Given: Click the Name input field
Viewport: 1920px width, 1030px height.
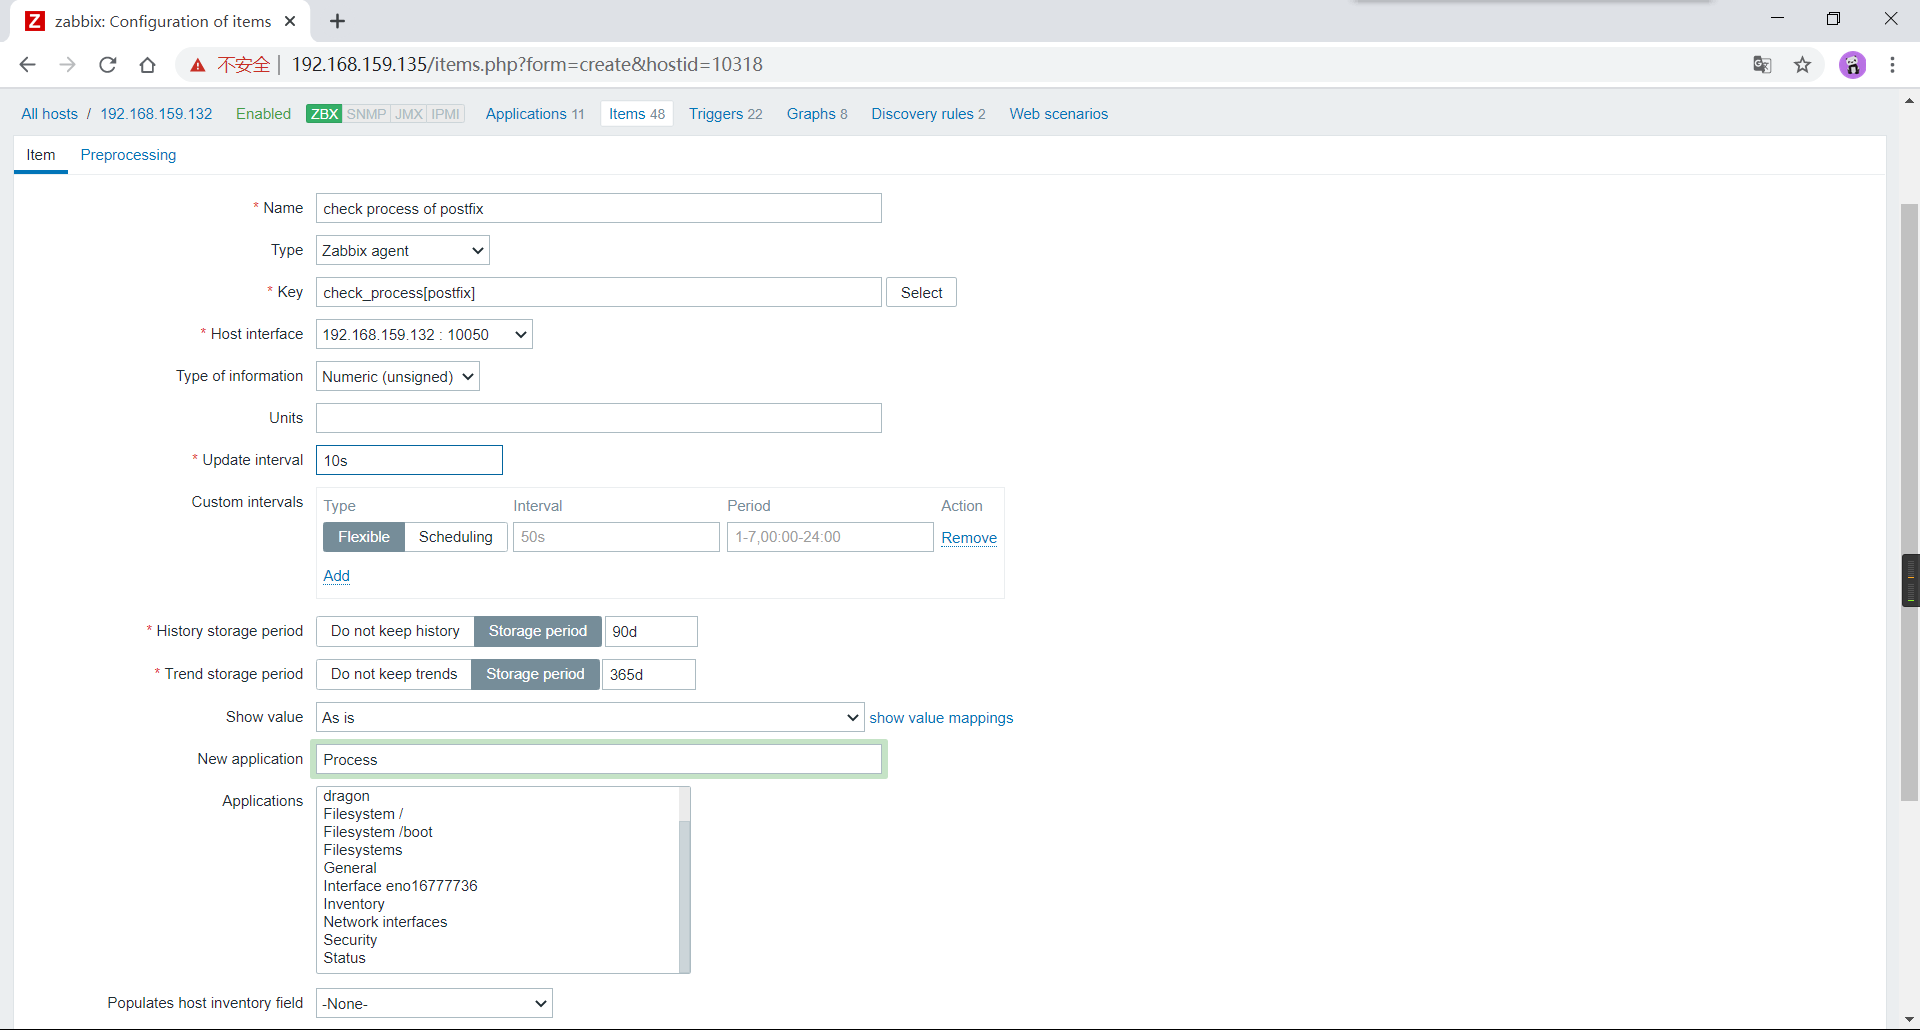Looking at the screenshot, I should 599,209.
